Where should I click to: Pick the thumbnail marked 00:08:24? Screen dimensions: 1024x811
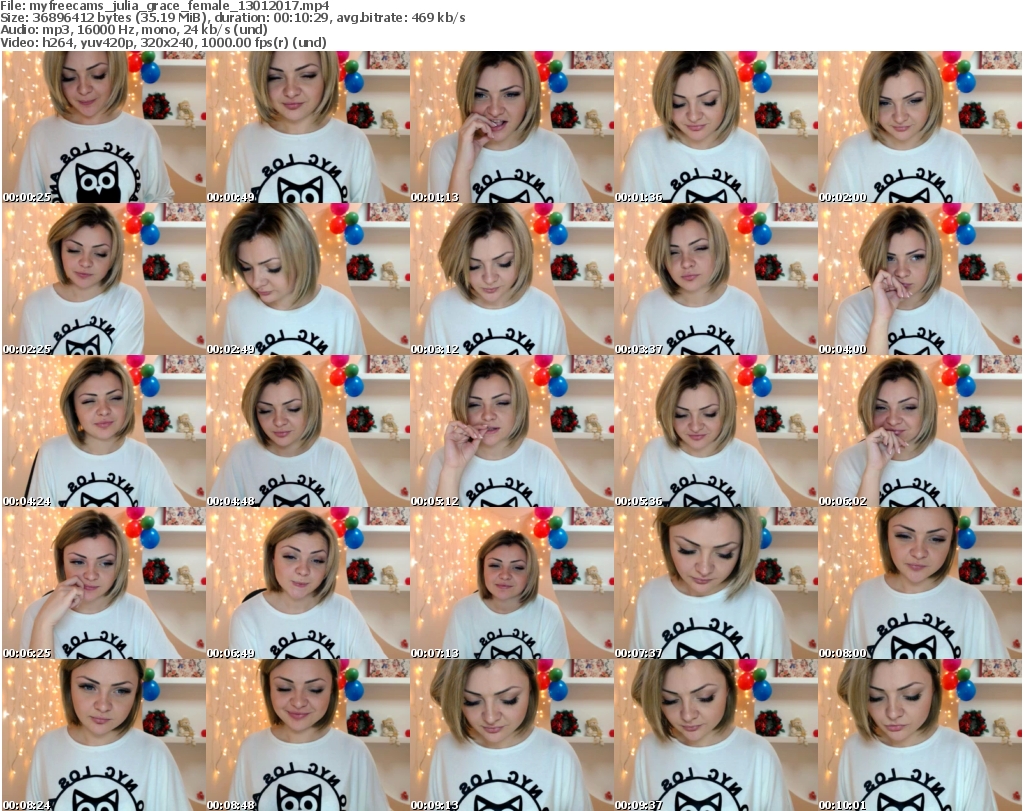(104, 735)
